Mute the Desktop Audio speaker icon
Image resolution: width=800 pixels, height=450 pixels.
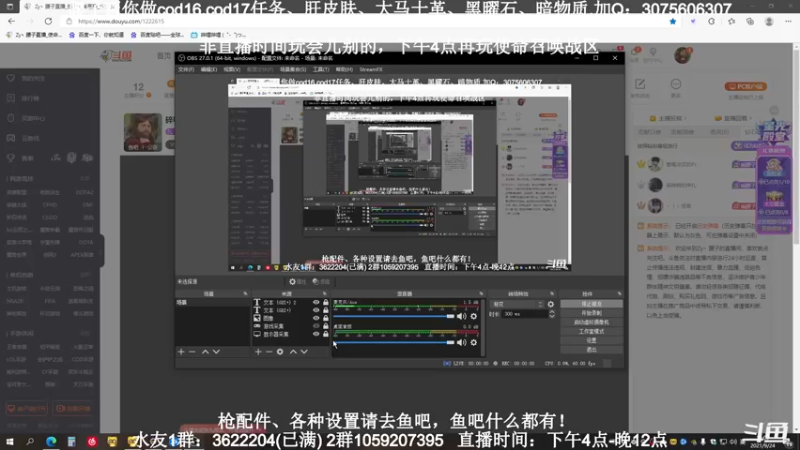click(x=462, y=342)
